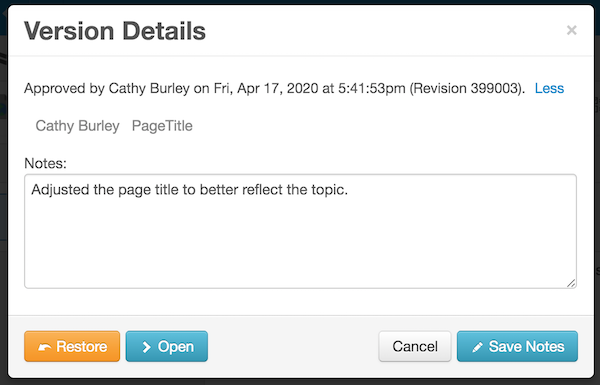This screenshot has height=385, width=600.
Task: Save the notes with Save Notes
Action: pyautogui.click(x=517, y=346)
